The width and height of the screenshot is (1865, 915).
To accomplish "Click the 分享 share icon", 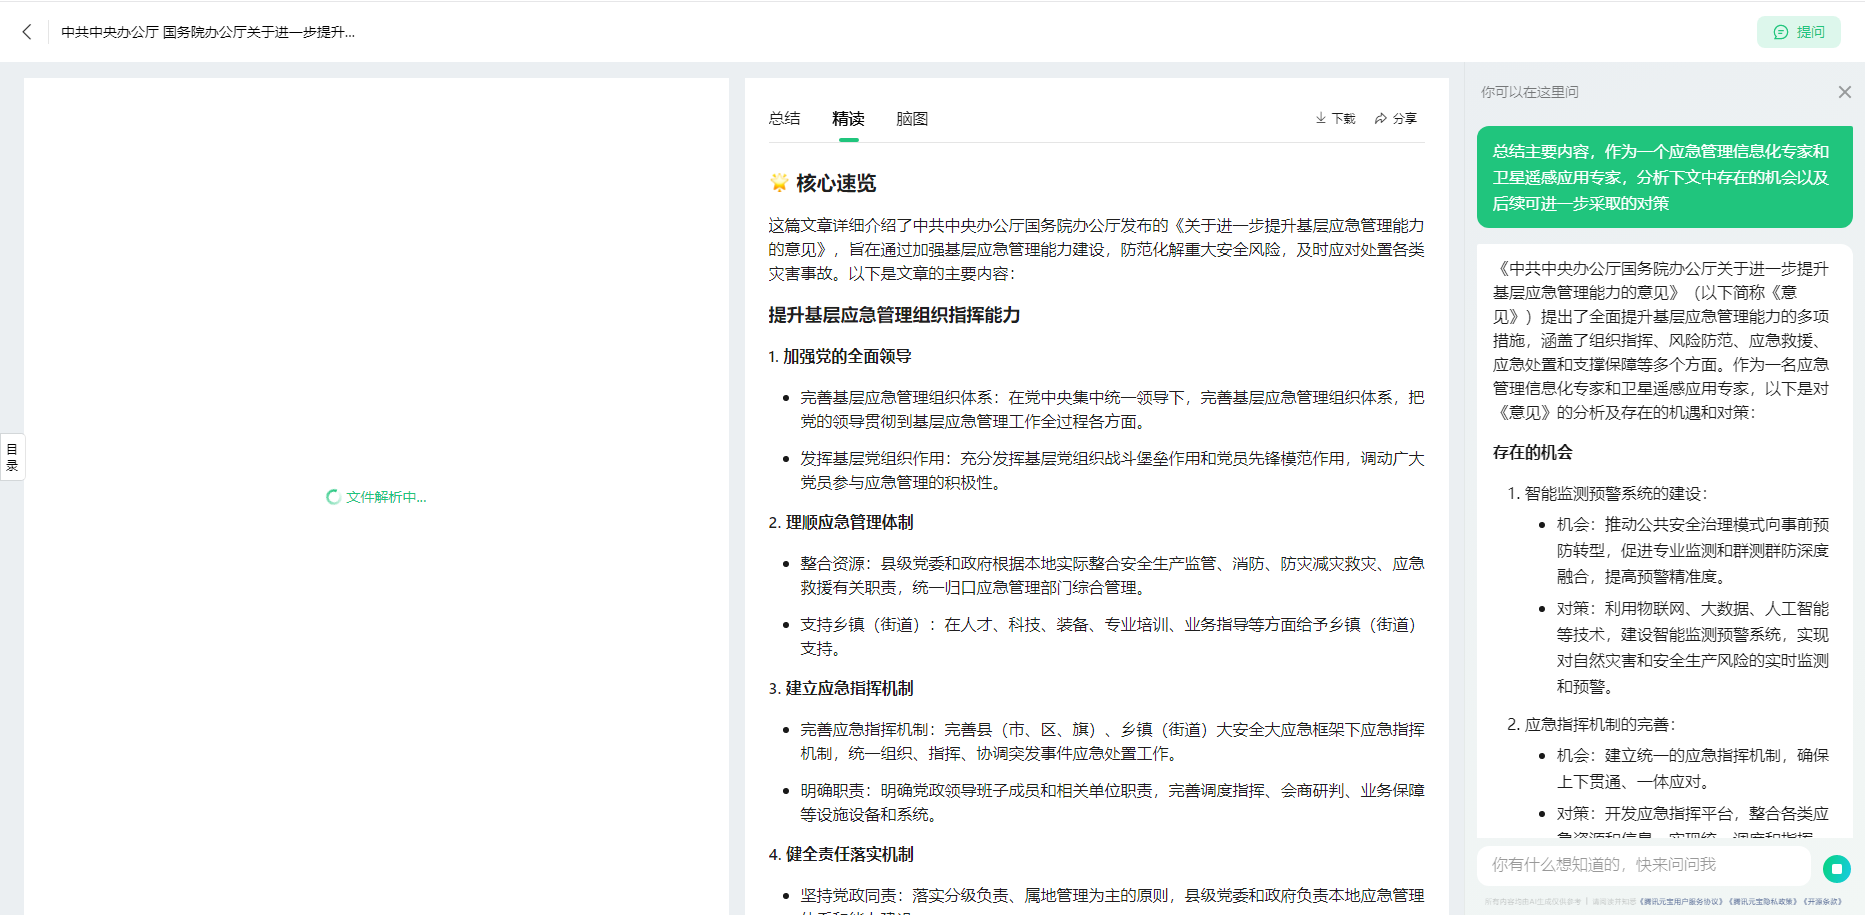I will pos(1395,118).
